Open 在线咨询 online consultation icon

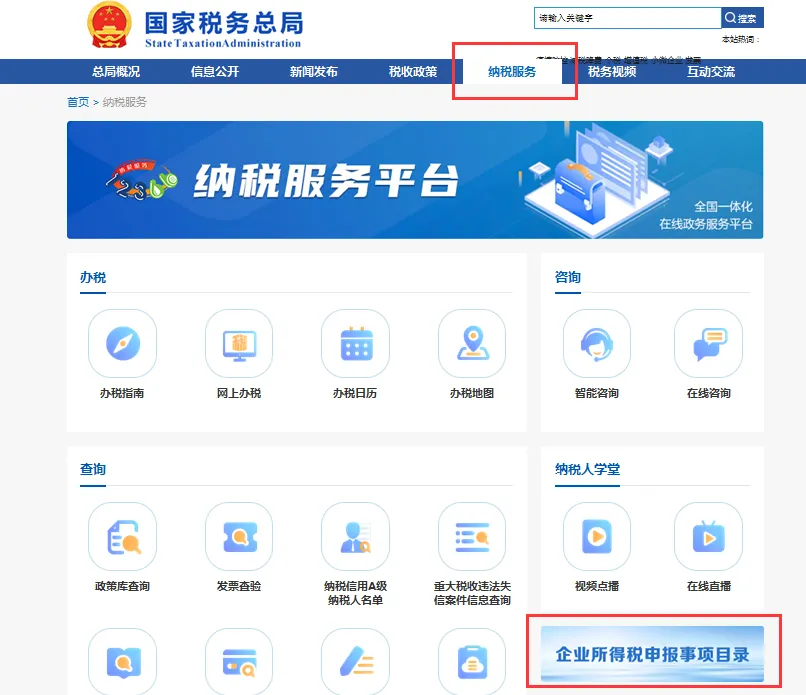click(709, 343)
